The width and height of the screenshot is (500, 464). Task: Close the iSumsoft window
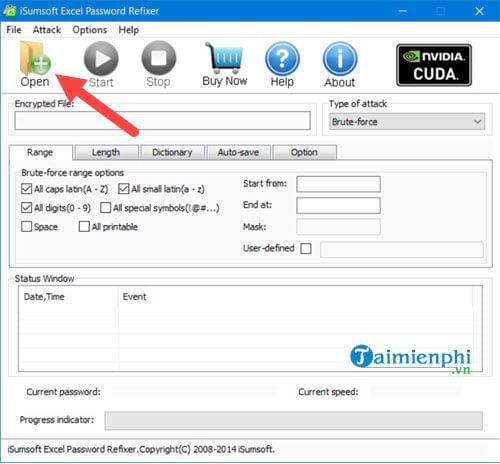(x=479, y=11)
